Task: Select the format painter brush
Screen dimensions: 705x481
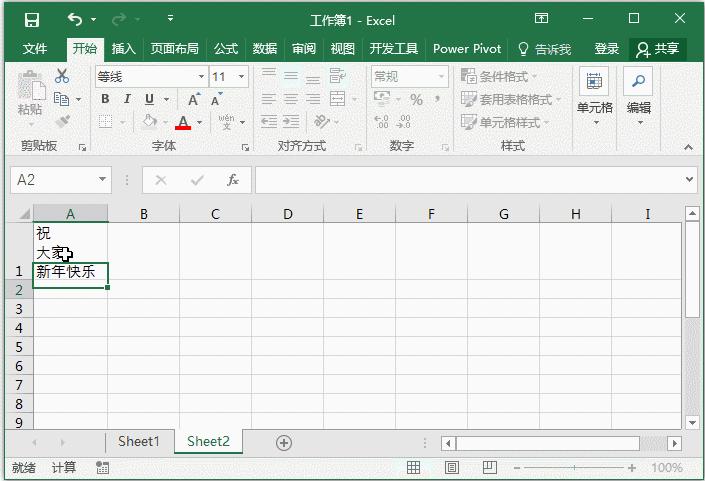Action: [62, 121]
